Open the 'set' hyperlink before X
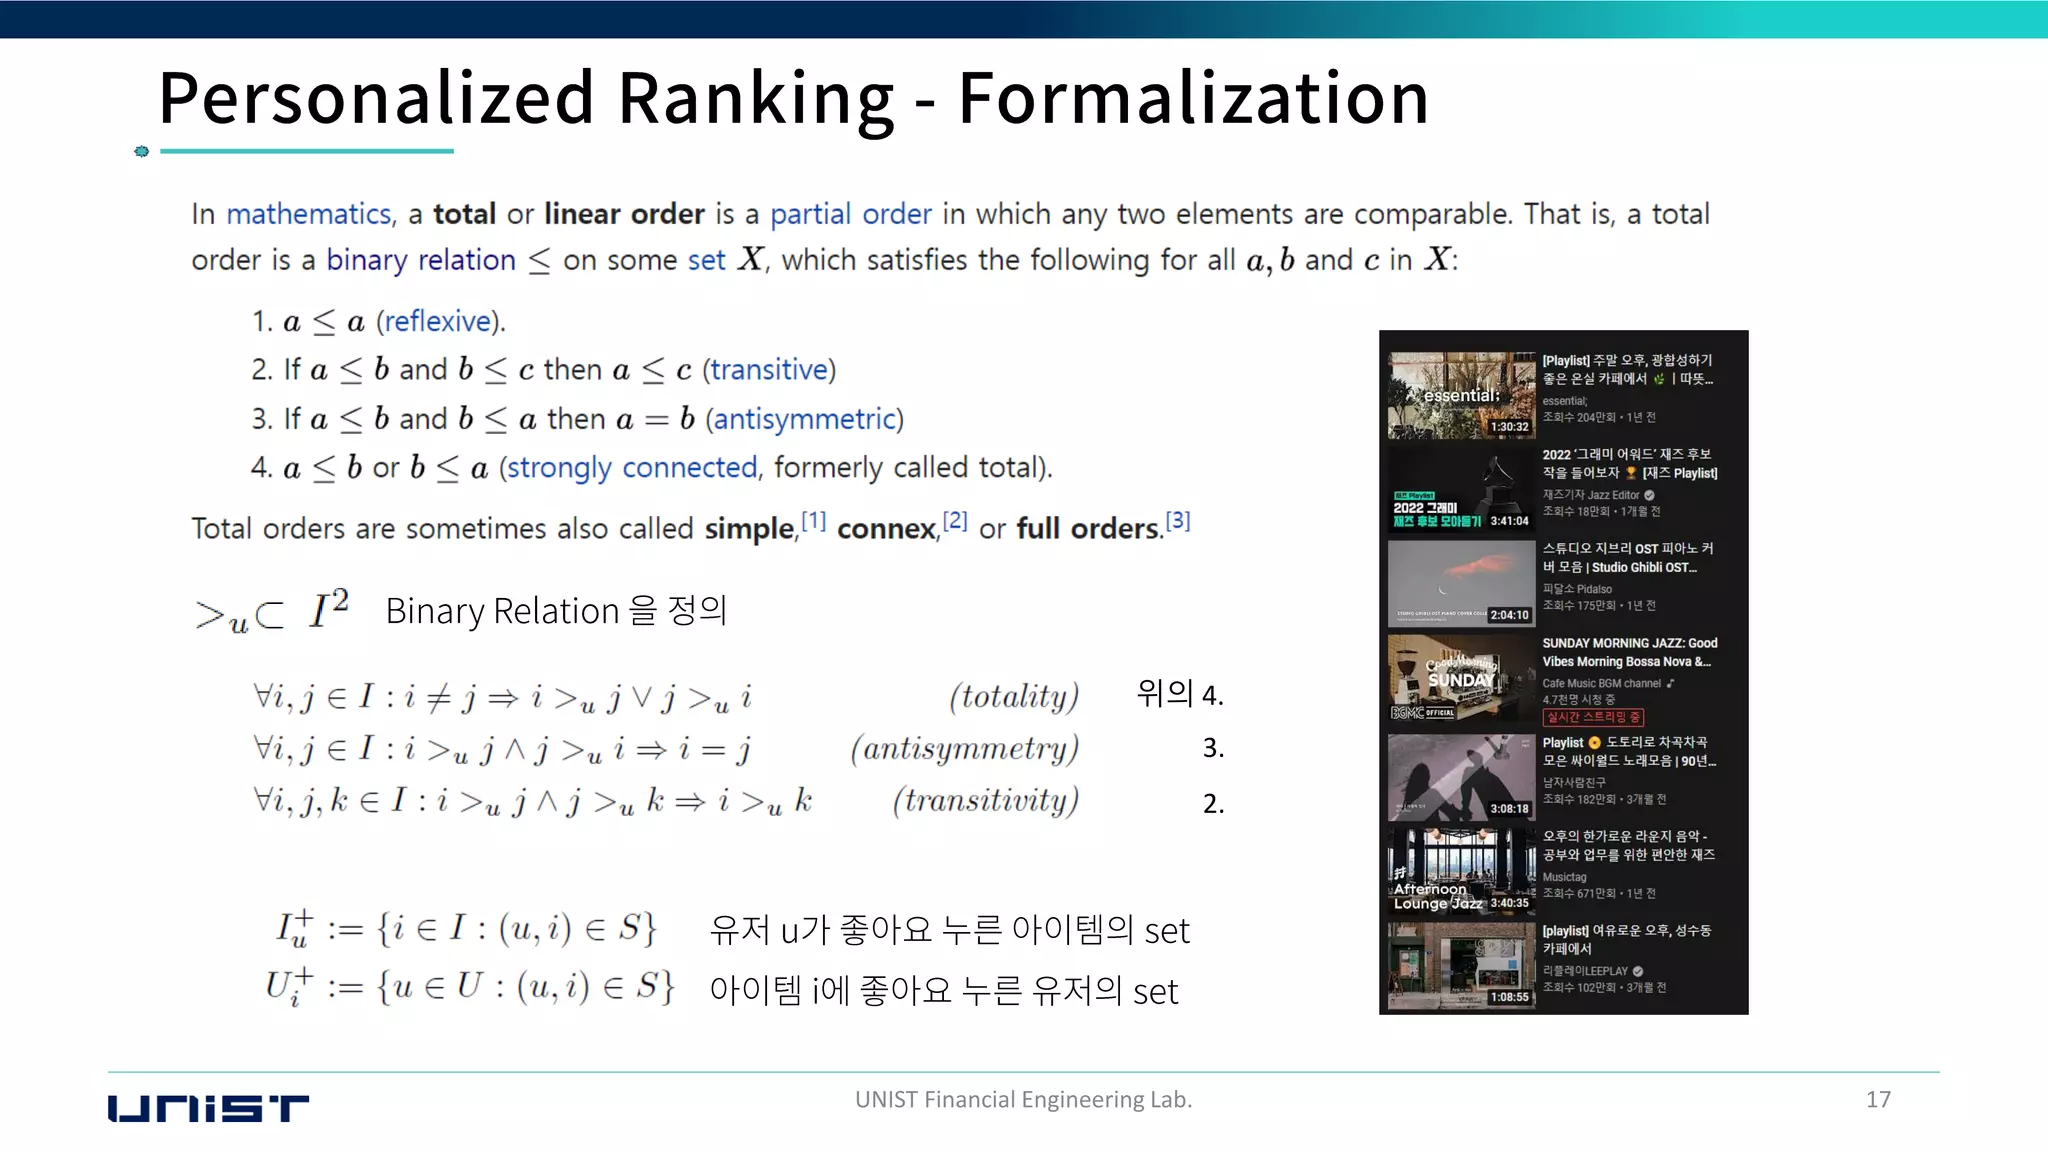The height and width of the screenshot is (1152, 2048). pyautogui.click(x=706, y=260)
